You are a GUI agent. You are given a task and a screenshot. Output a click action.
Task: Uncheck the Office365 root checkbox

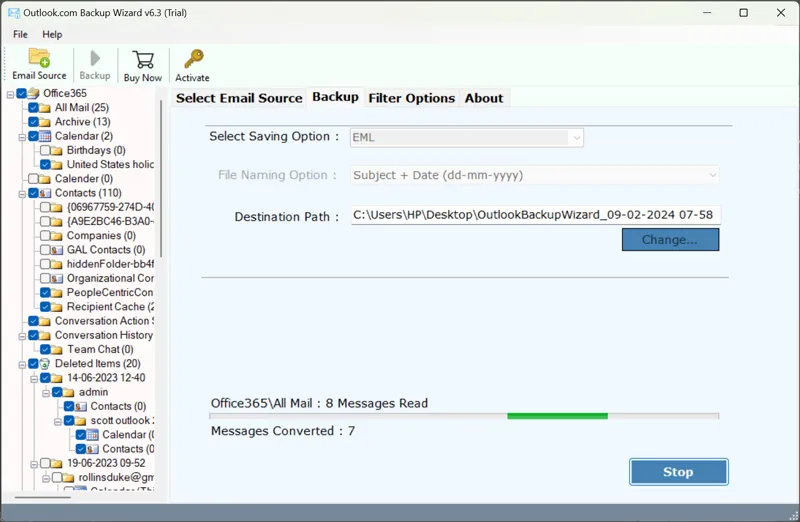click(21, 93)
